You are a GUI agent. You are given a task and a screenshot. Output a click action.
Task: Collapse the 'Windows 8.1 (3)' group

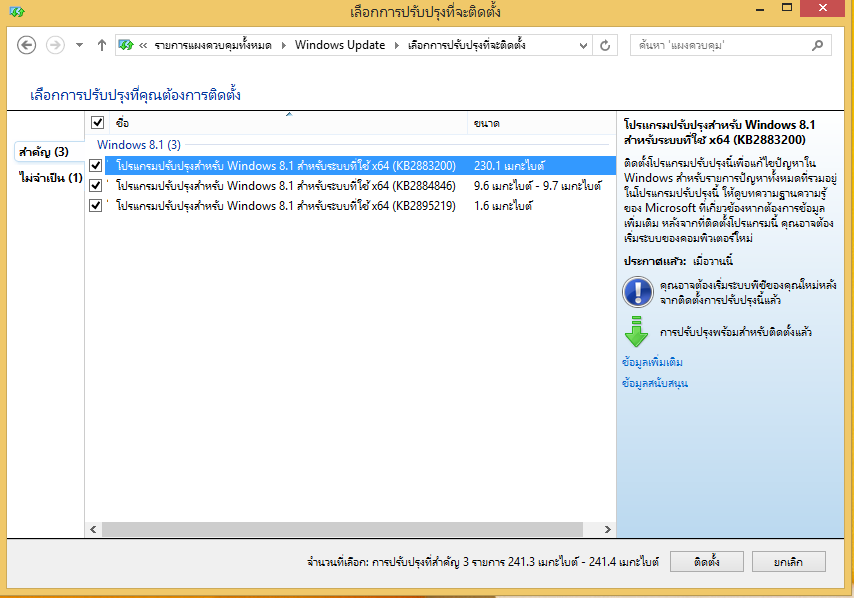139,145
